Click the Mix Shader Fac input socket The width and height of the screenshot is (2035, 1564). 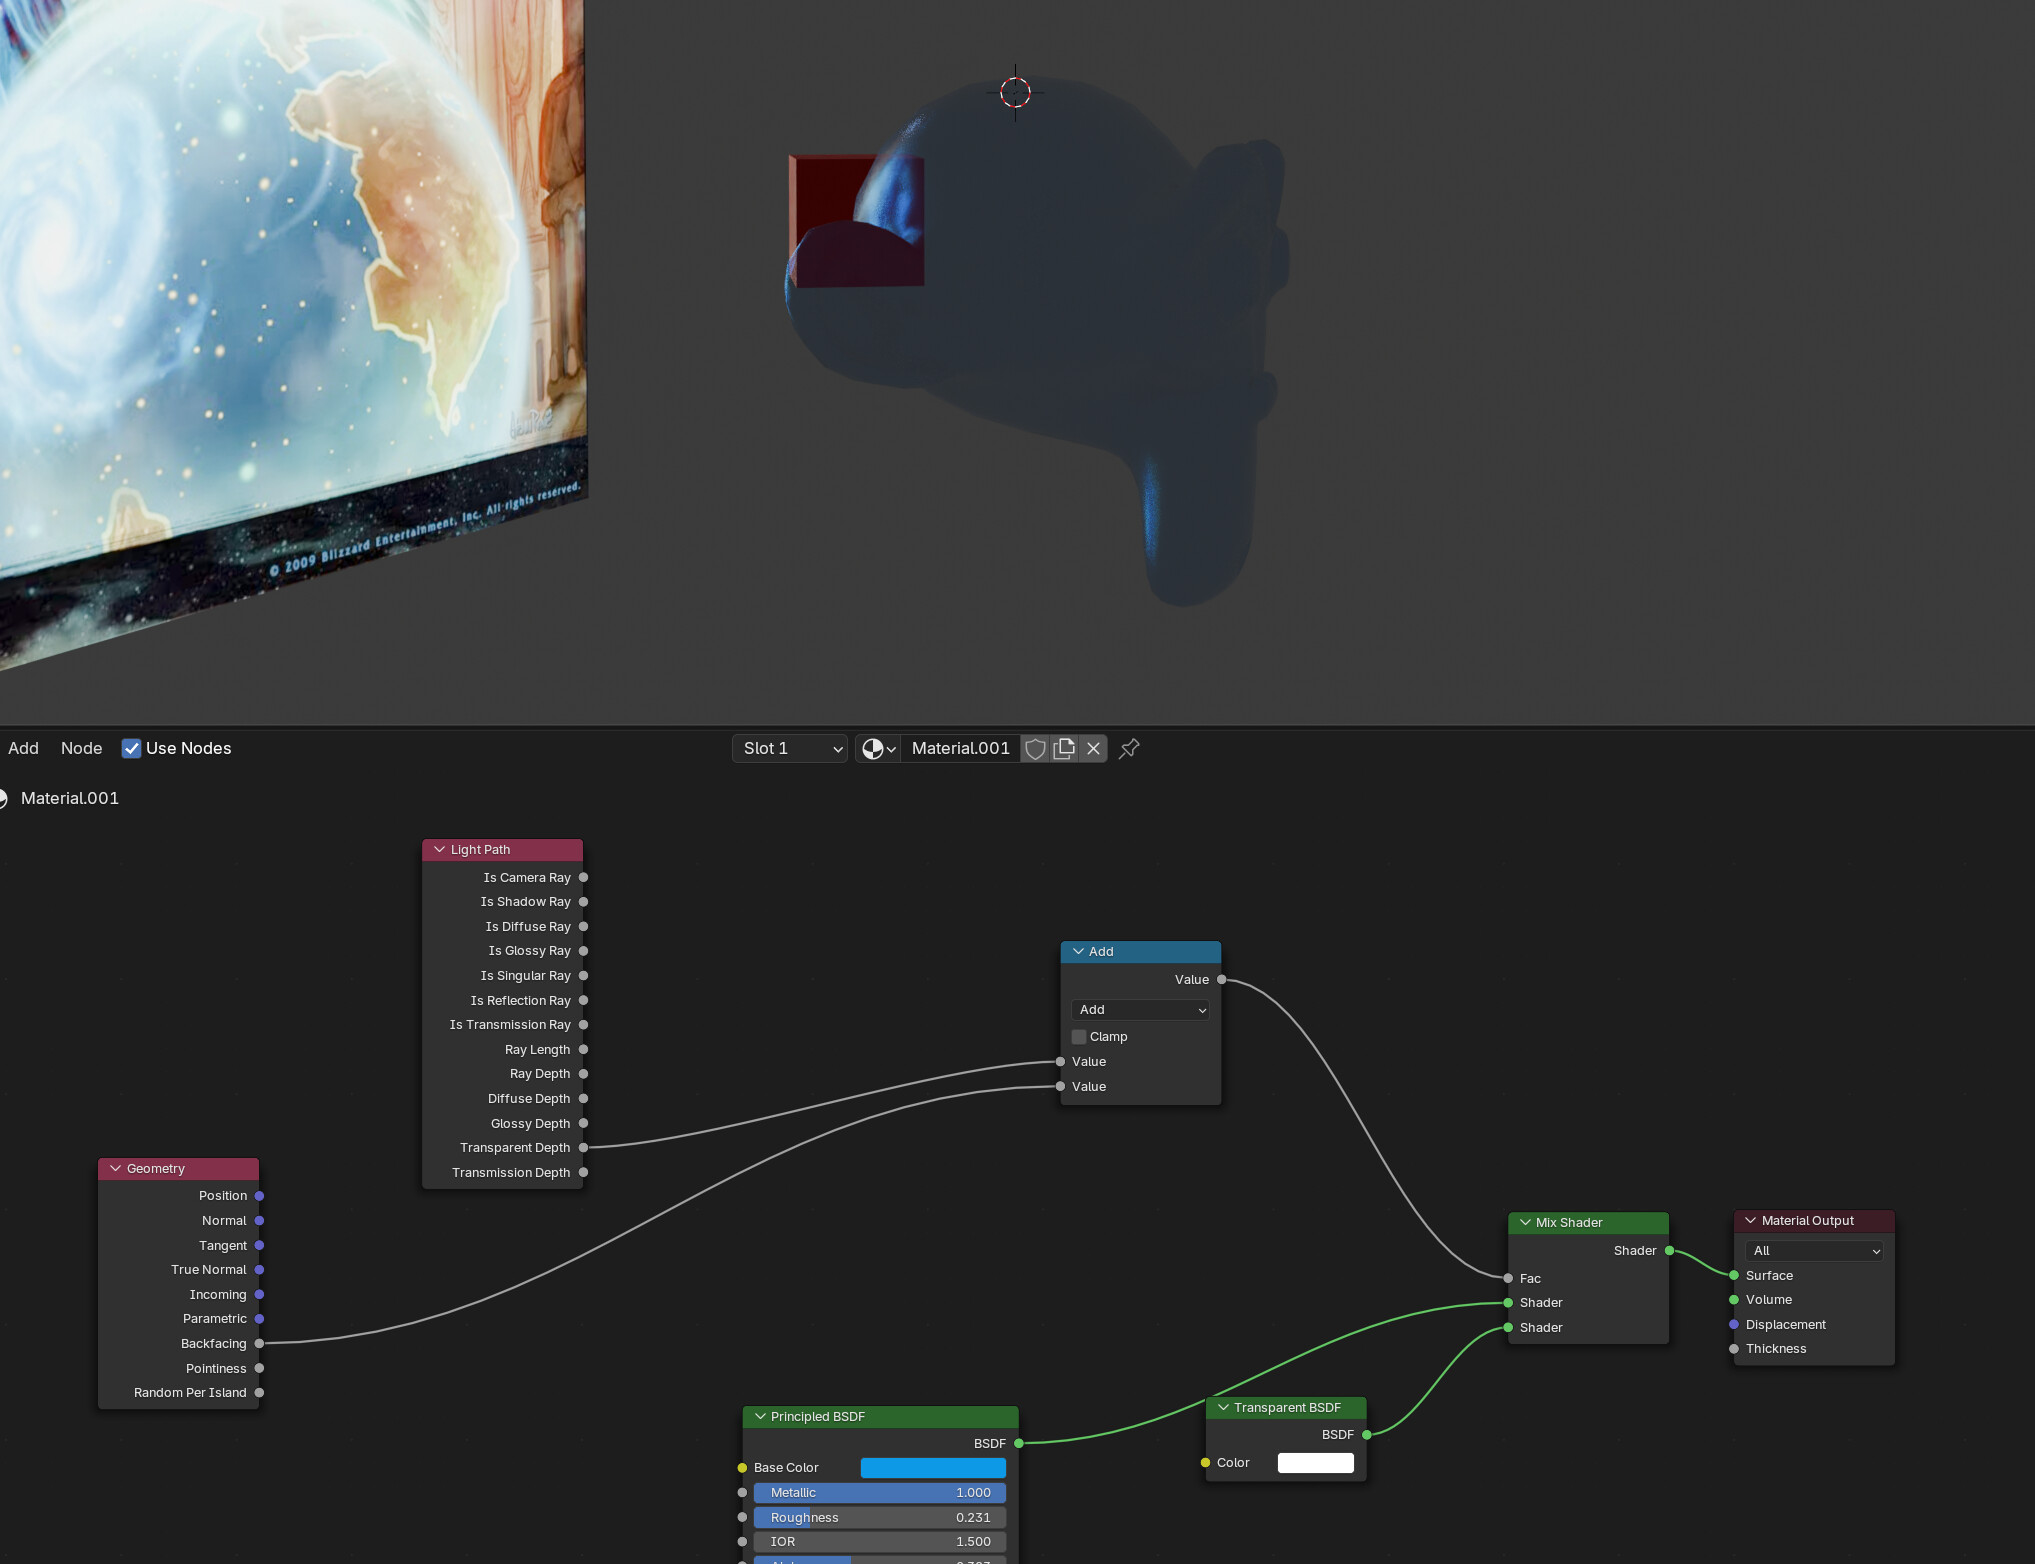click(1508, 1278)
